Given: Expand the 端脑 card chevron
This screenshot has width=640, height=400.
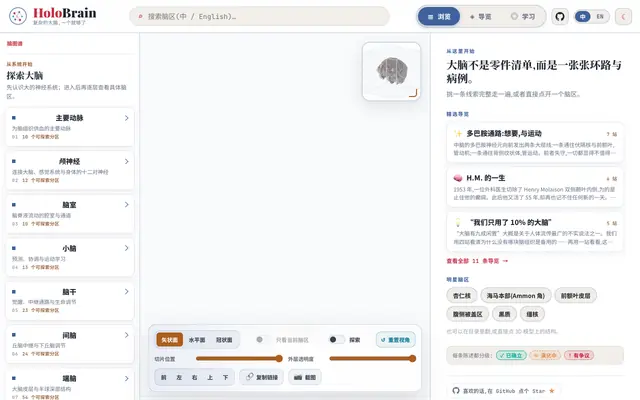Looking at the screenshot, I should [127, 378].
